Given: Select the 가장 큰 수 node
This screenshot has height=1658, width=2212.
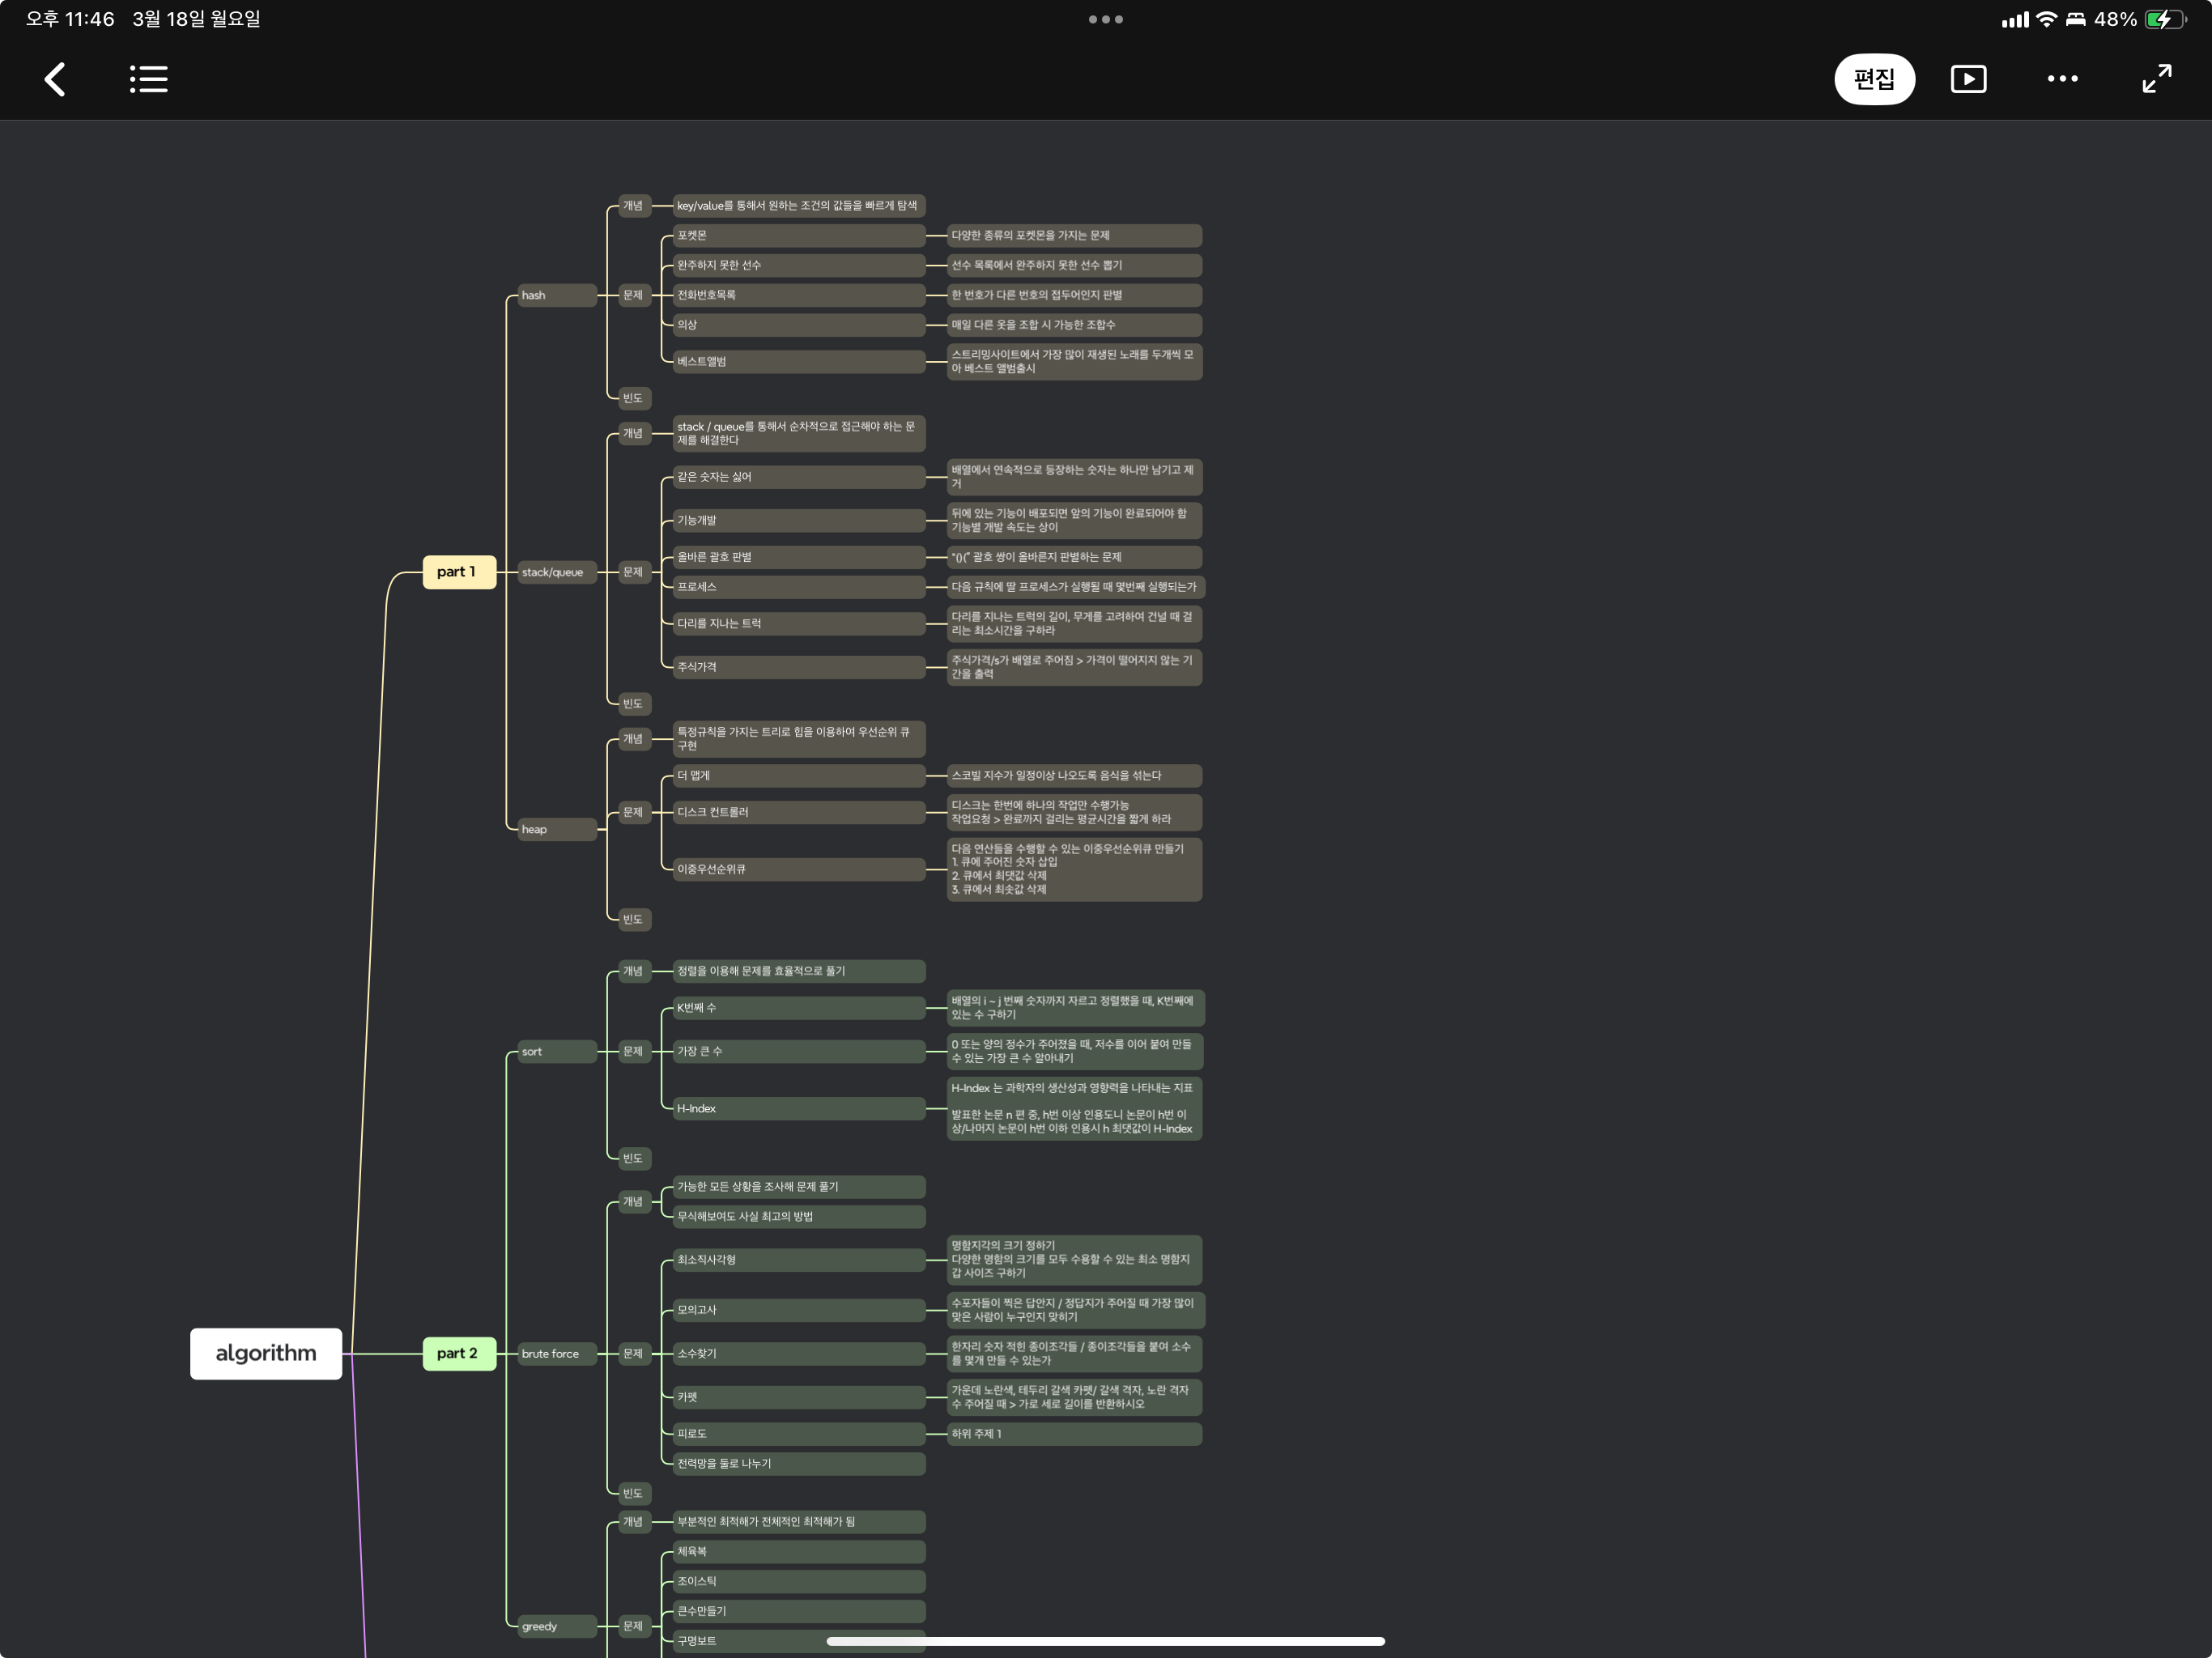Looking at the screenshot, I should [x=799, y=1051].
